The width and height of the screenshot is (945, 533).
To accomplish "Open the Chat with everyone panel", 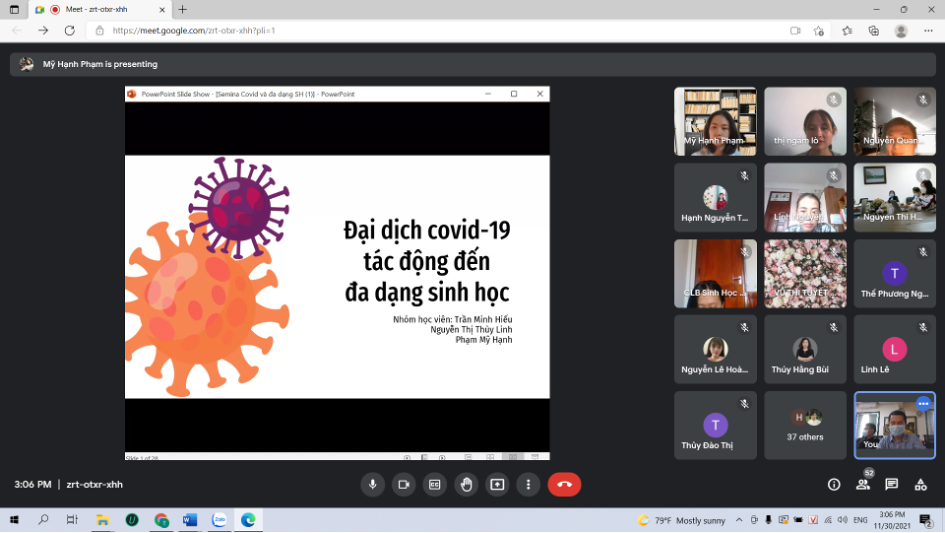I will click(x=891, y=484).
